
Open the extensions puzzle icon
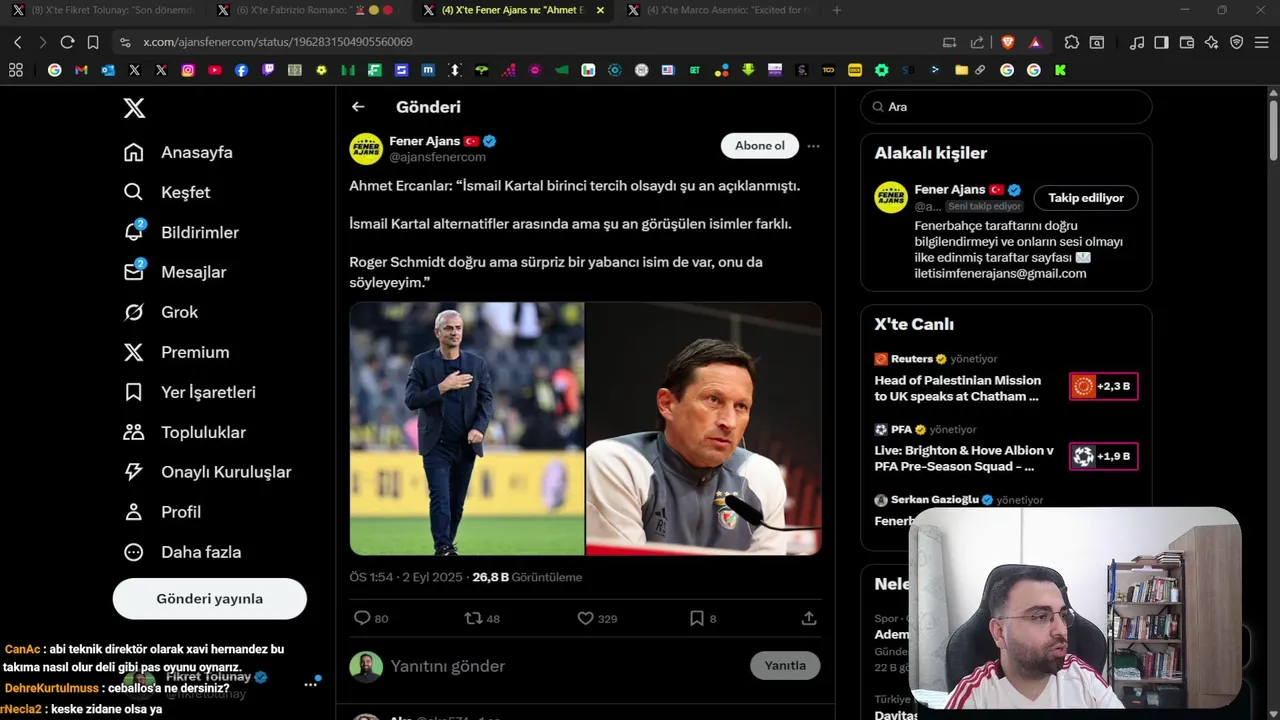(1072, 42)
